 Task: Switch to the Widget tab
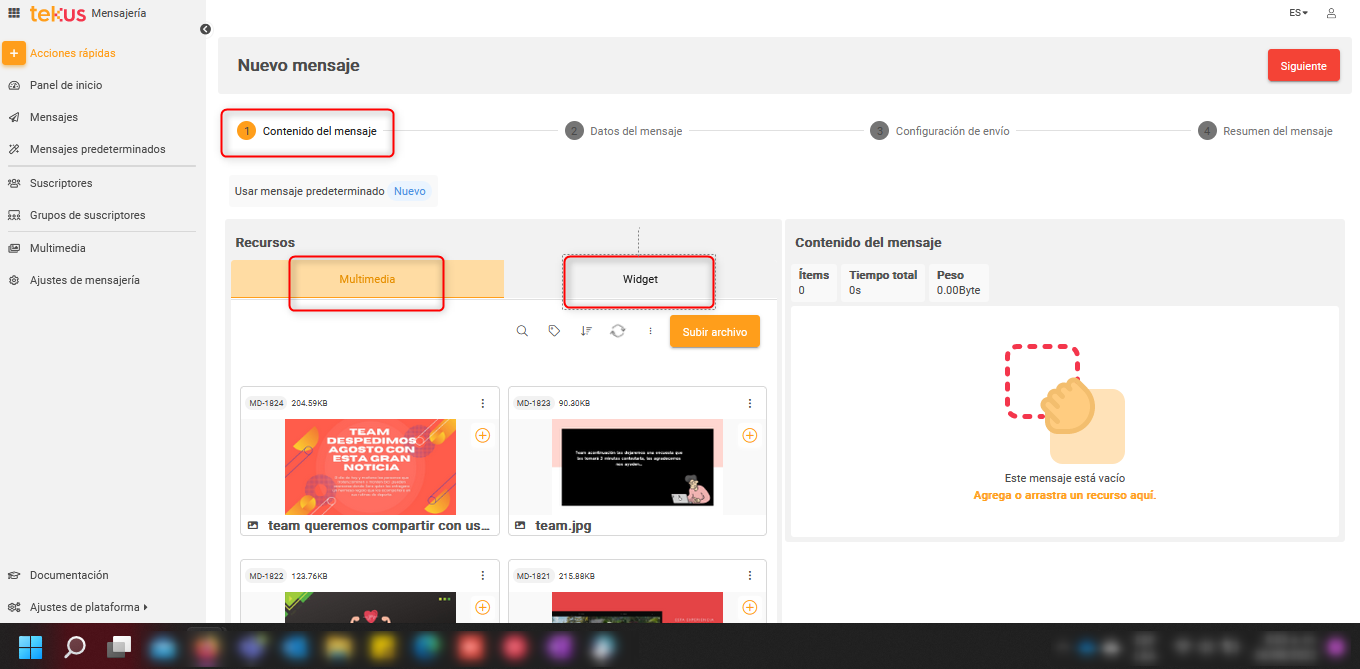(640, 279)
